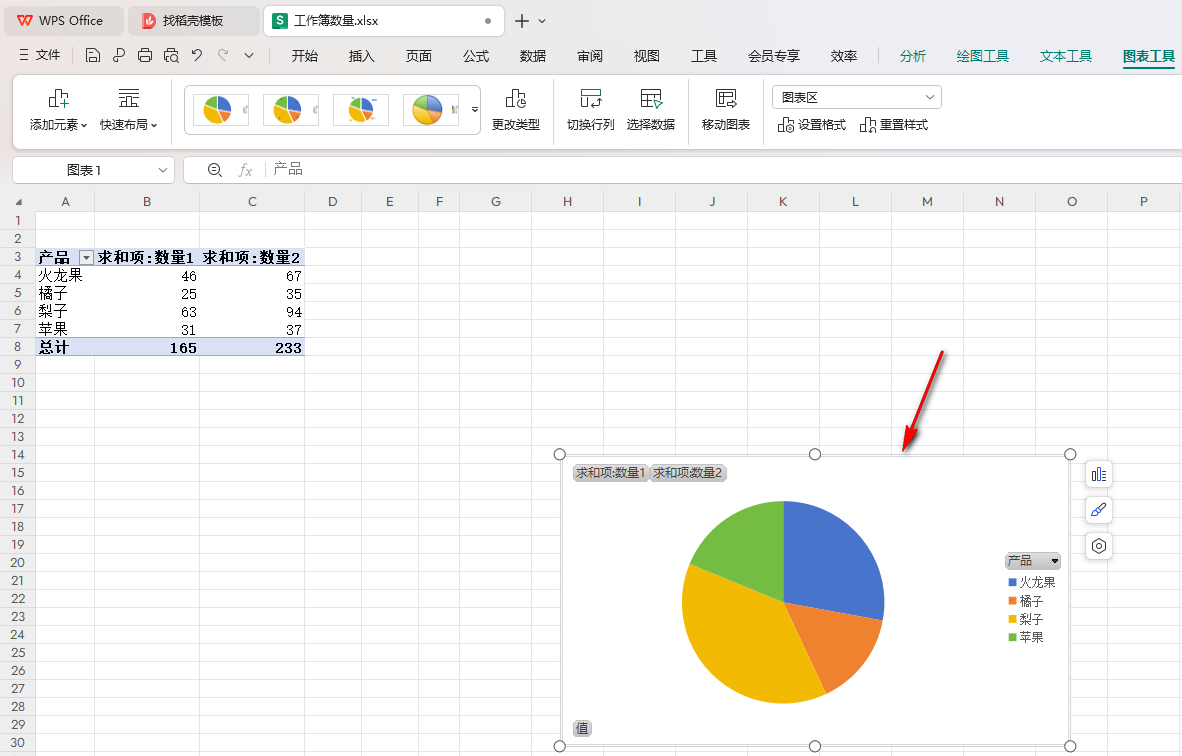The height and width of the screenshot is (756, 1182).
Task: Open the chart area (图表区) element dropdown
Action: point(857,97)
